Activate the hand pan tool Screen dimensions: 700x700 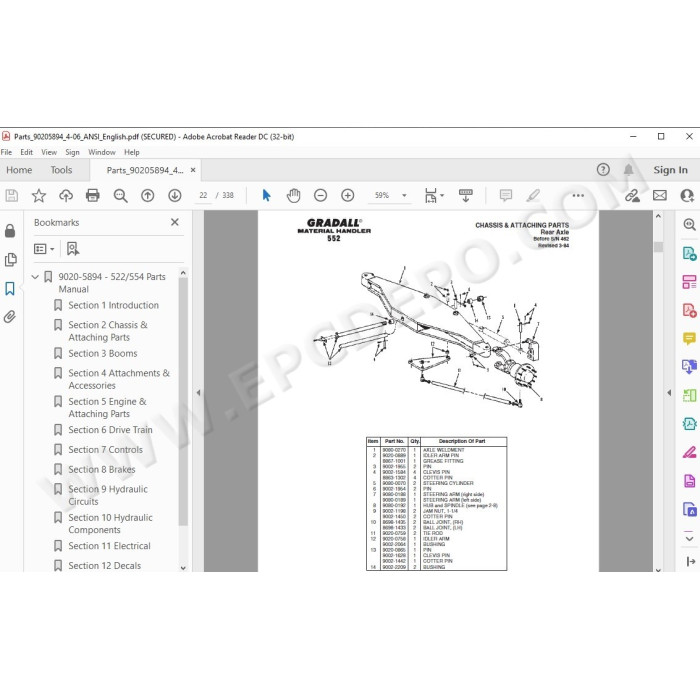[293, 196]
